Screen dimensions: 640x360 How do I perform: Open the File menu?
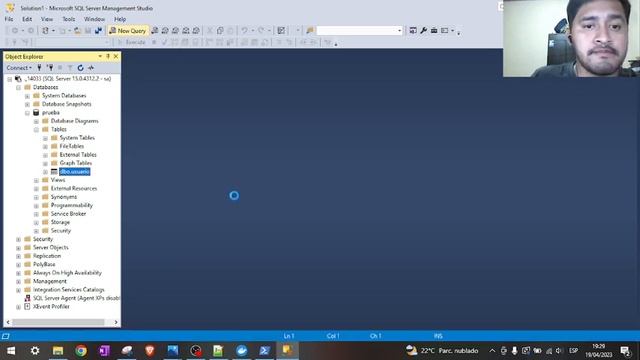9,19
